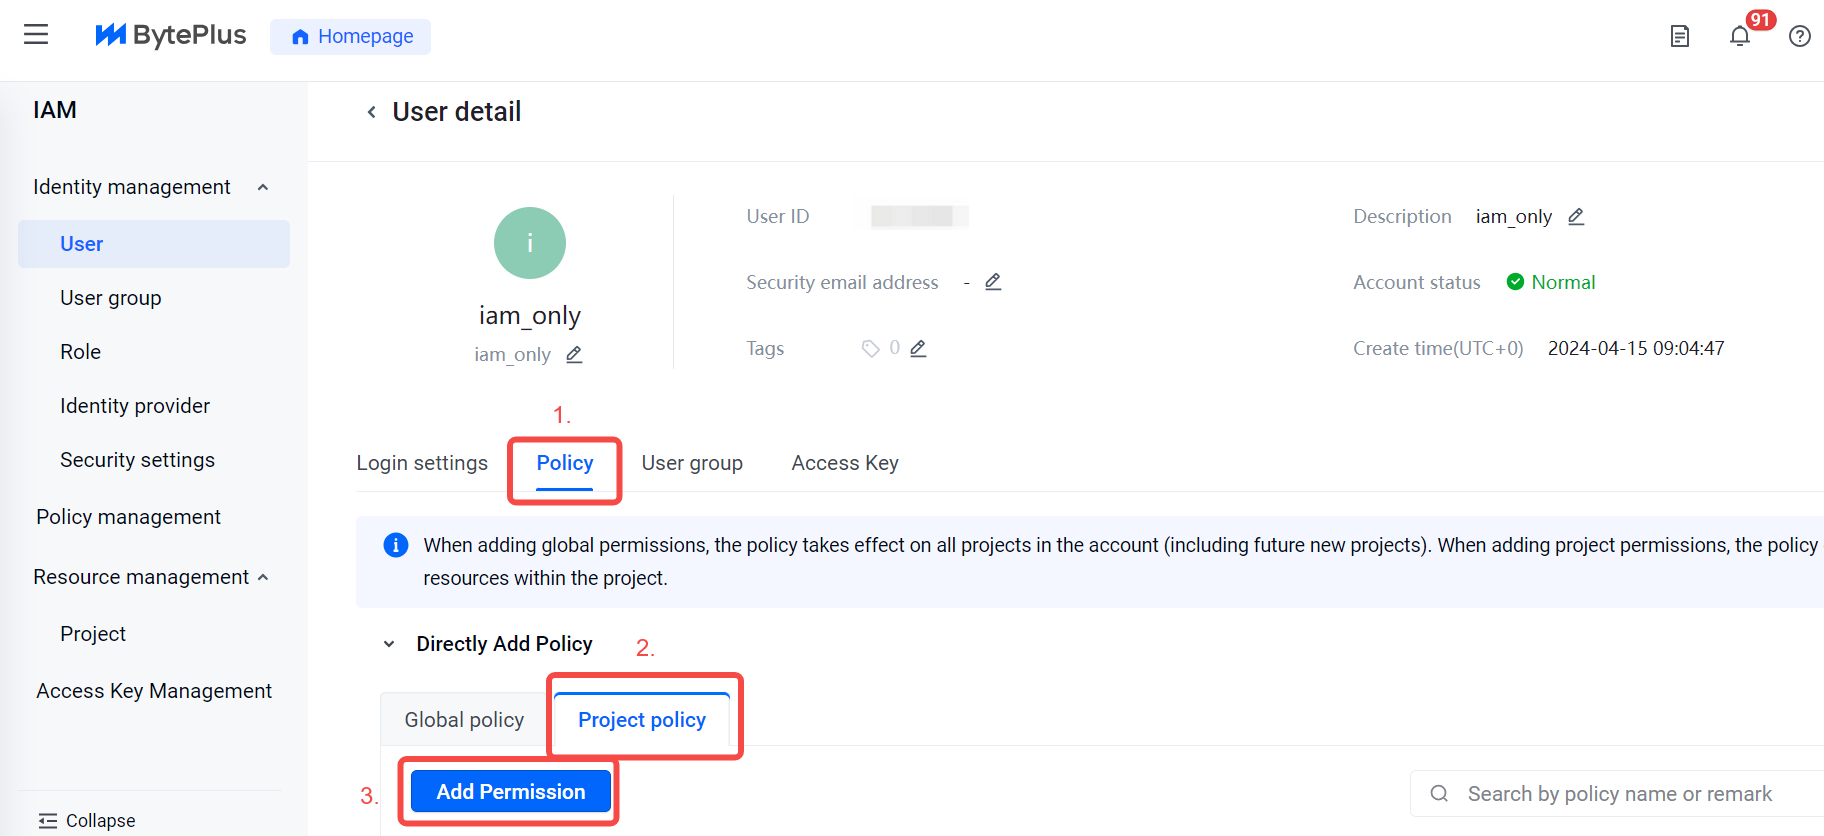This screenshot has height=836, width=1824.
Task: Edit the Description iam_only pencil icon
Action: point(1576,216)
